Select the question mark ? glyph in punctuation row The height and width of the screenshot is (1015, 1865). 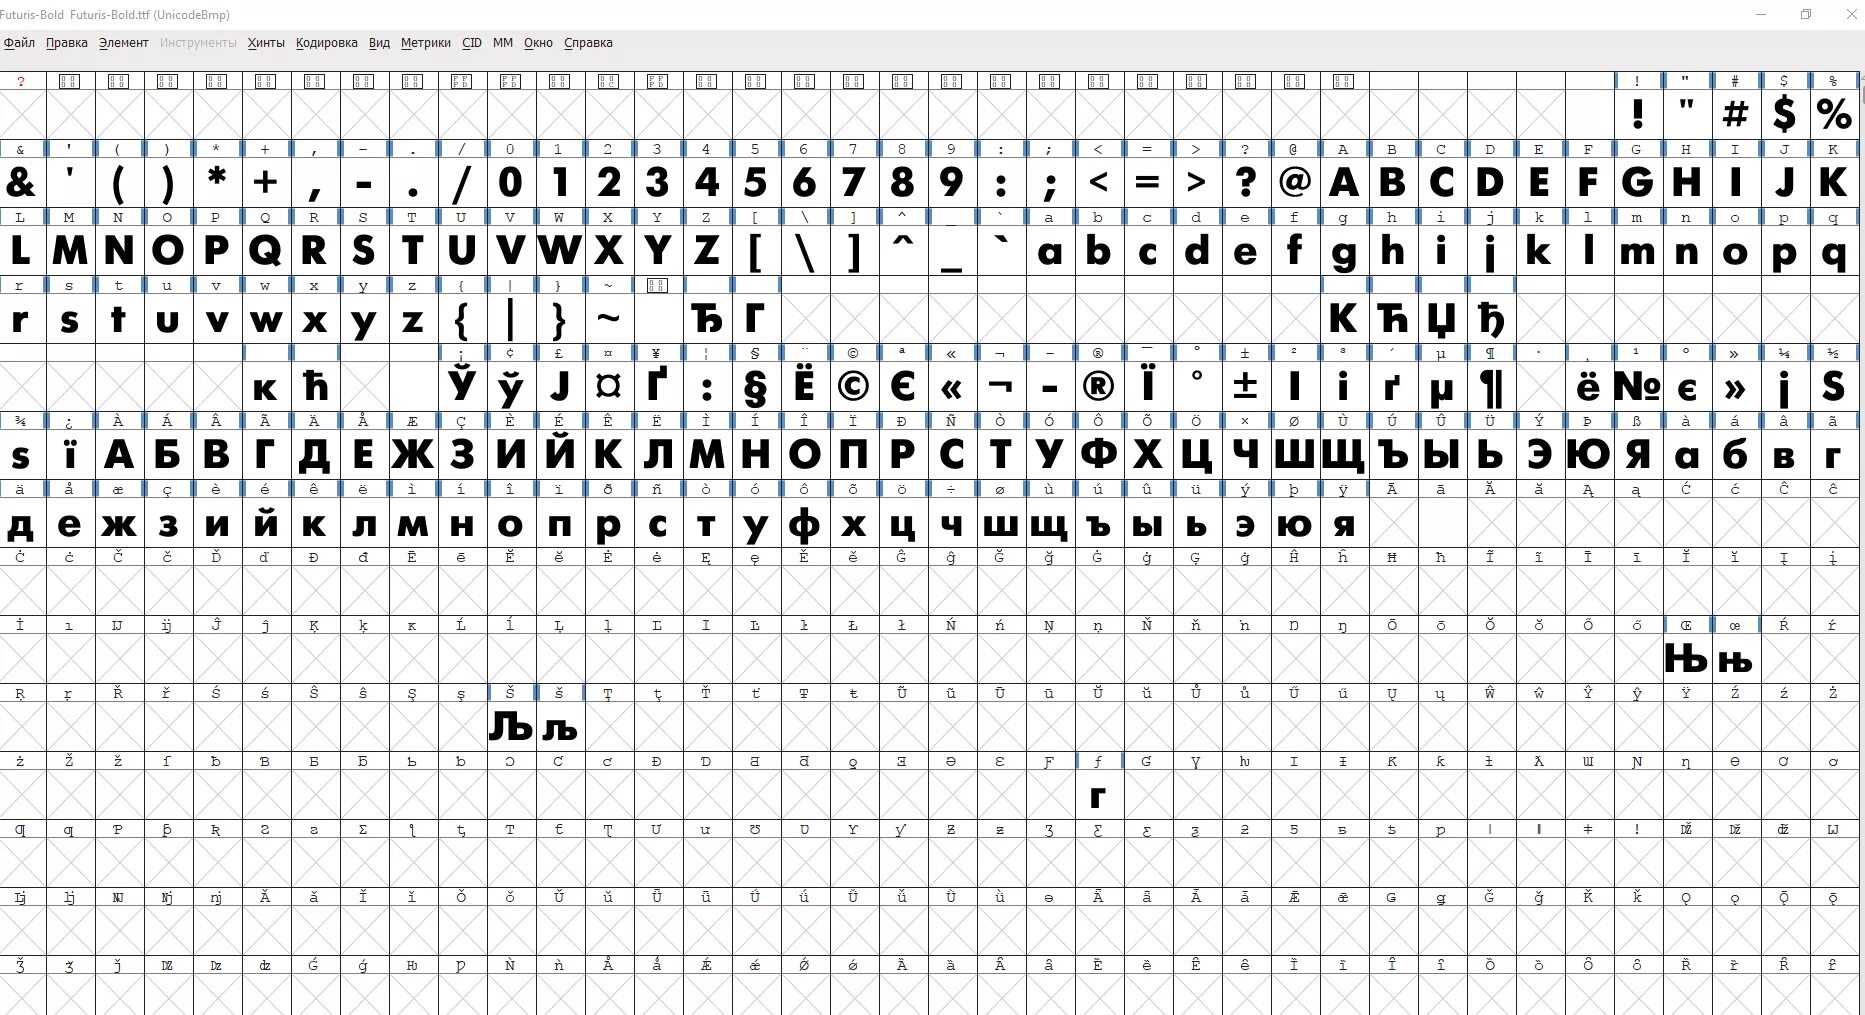[x=1246, y=182]
